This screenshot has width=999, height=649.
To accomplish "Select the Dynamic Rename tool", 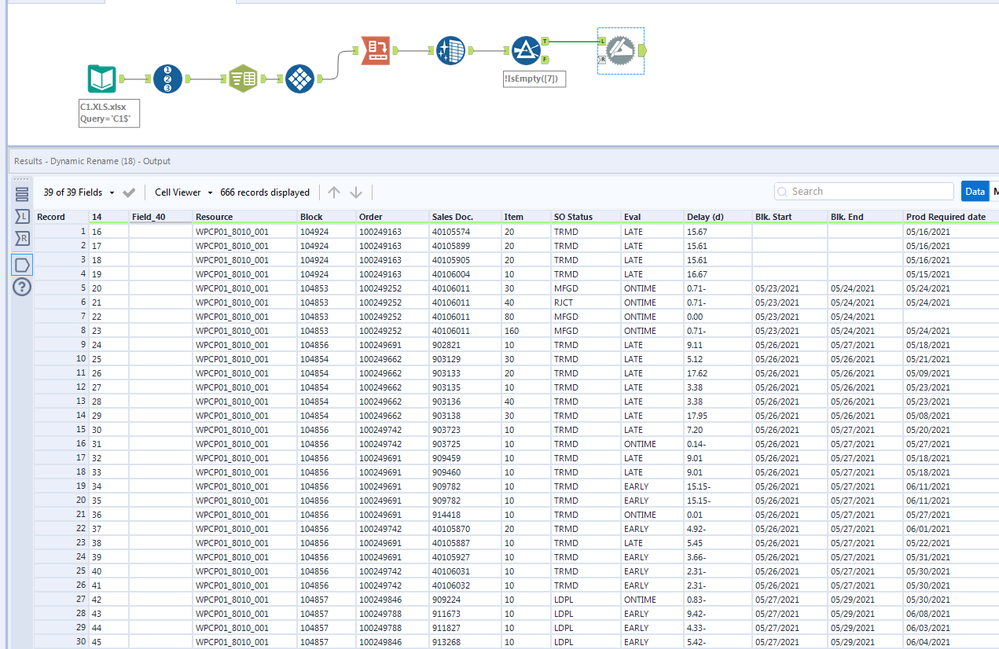I will pyautogui.click(x=621, y=50).
